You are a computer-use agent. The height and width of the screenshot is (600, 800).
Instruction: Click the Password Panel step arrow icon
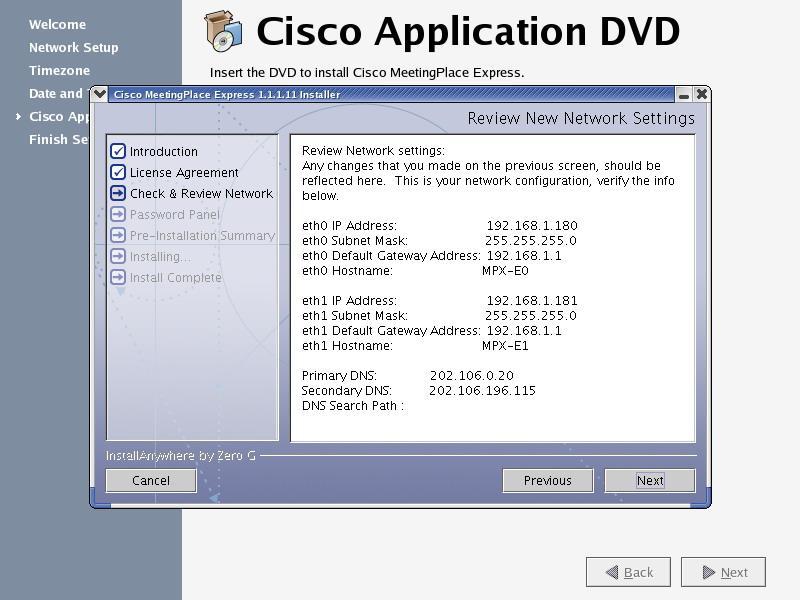118,214
